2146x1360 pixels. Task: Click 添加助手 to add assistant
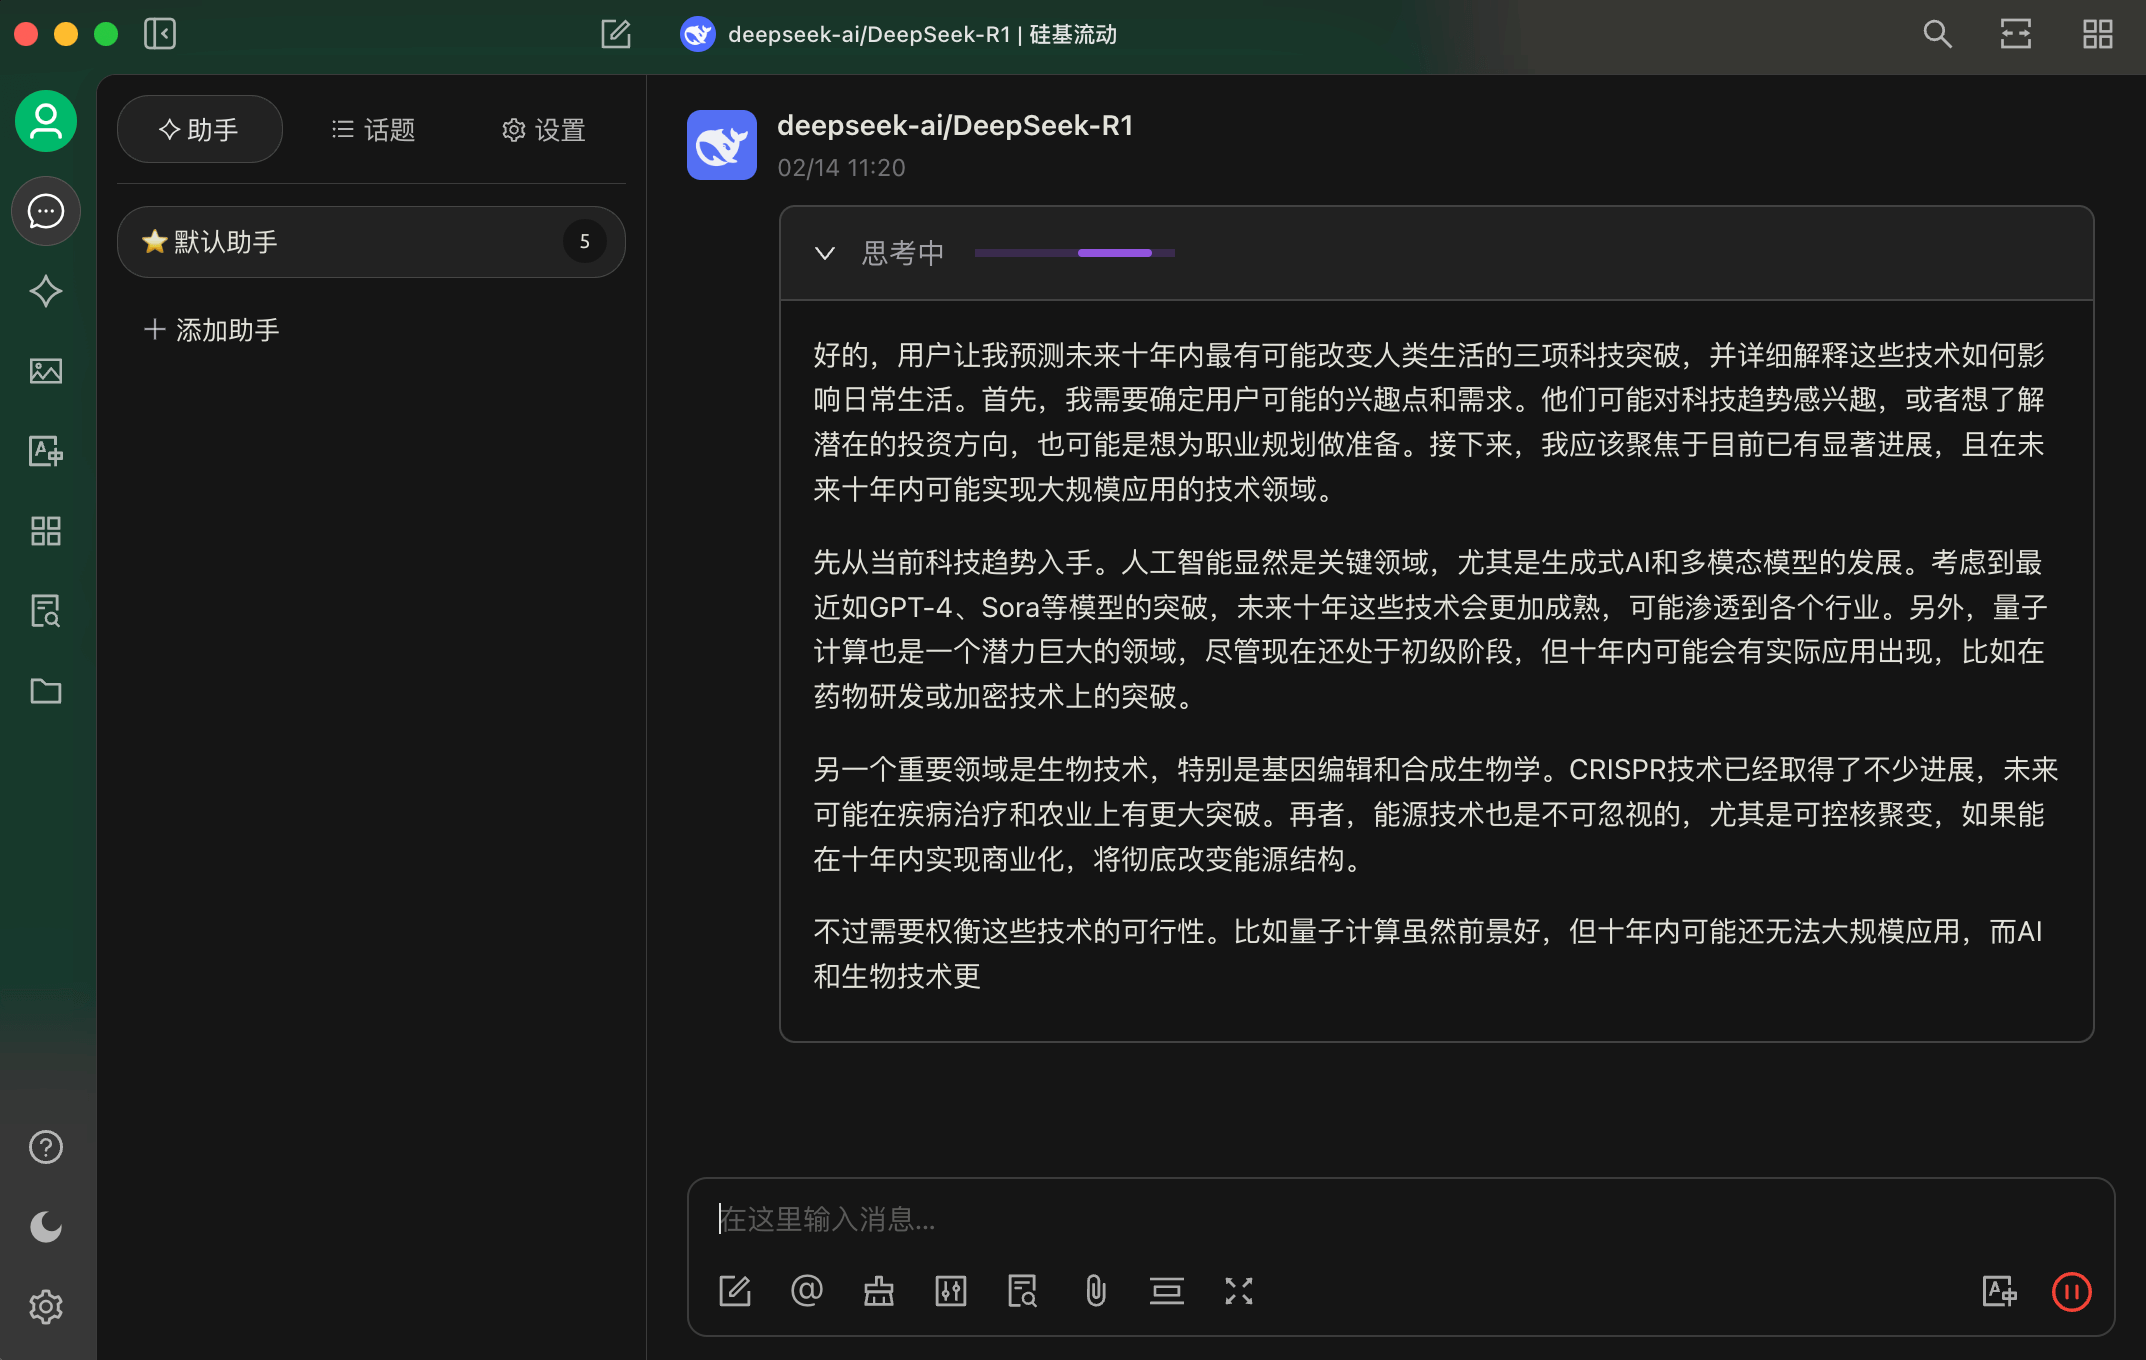click(212, 330)
